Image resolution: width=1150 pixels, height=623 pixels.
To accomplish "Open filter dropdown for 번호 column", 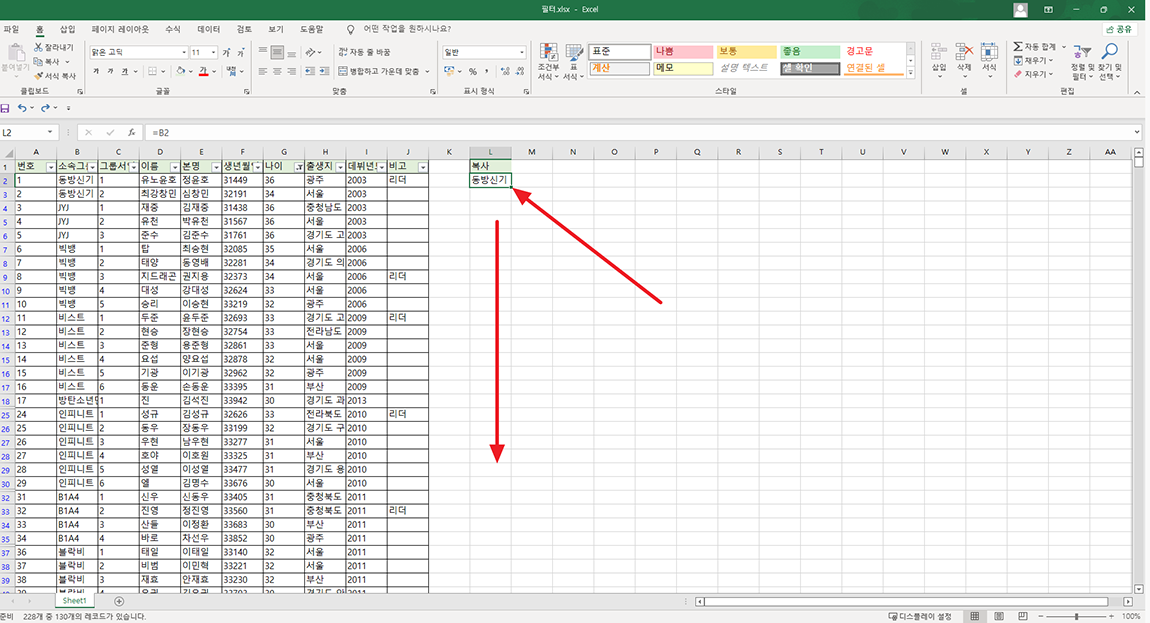I will [51, 167].
